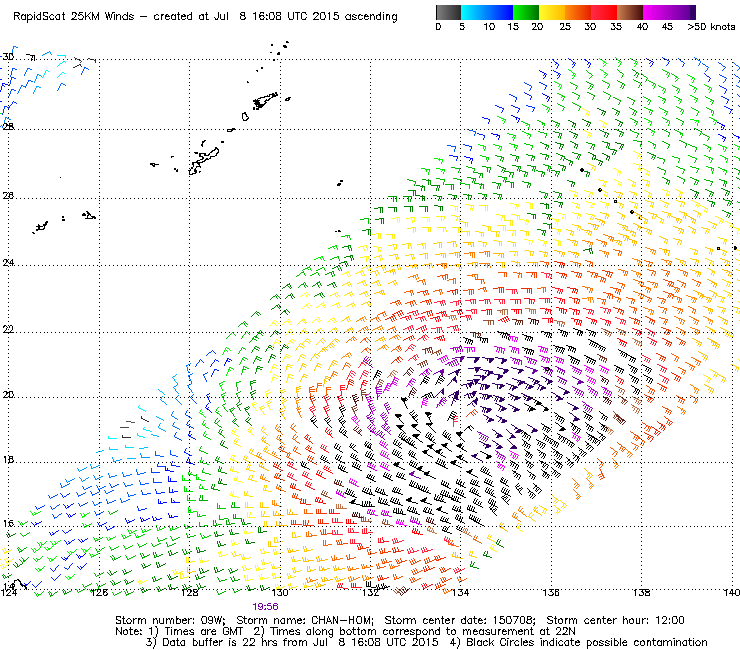Click the longitude label 130 on bottom axis
The width and height of the screenshot is (740, 650).
[280, 592]
